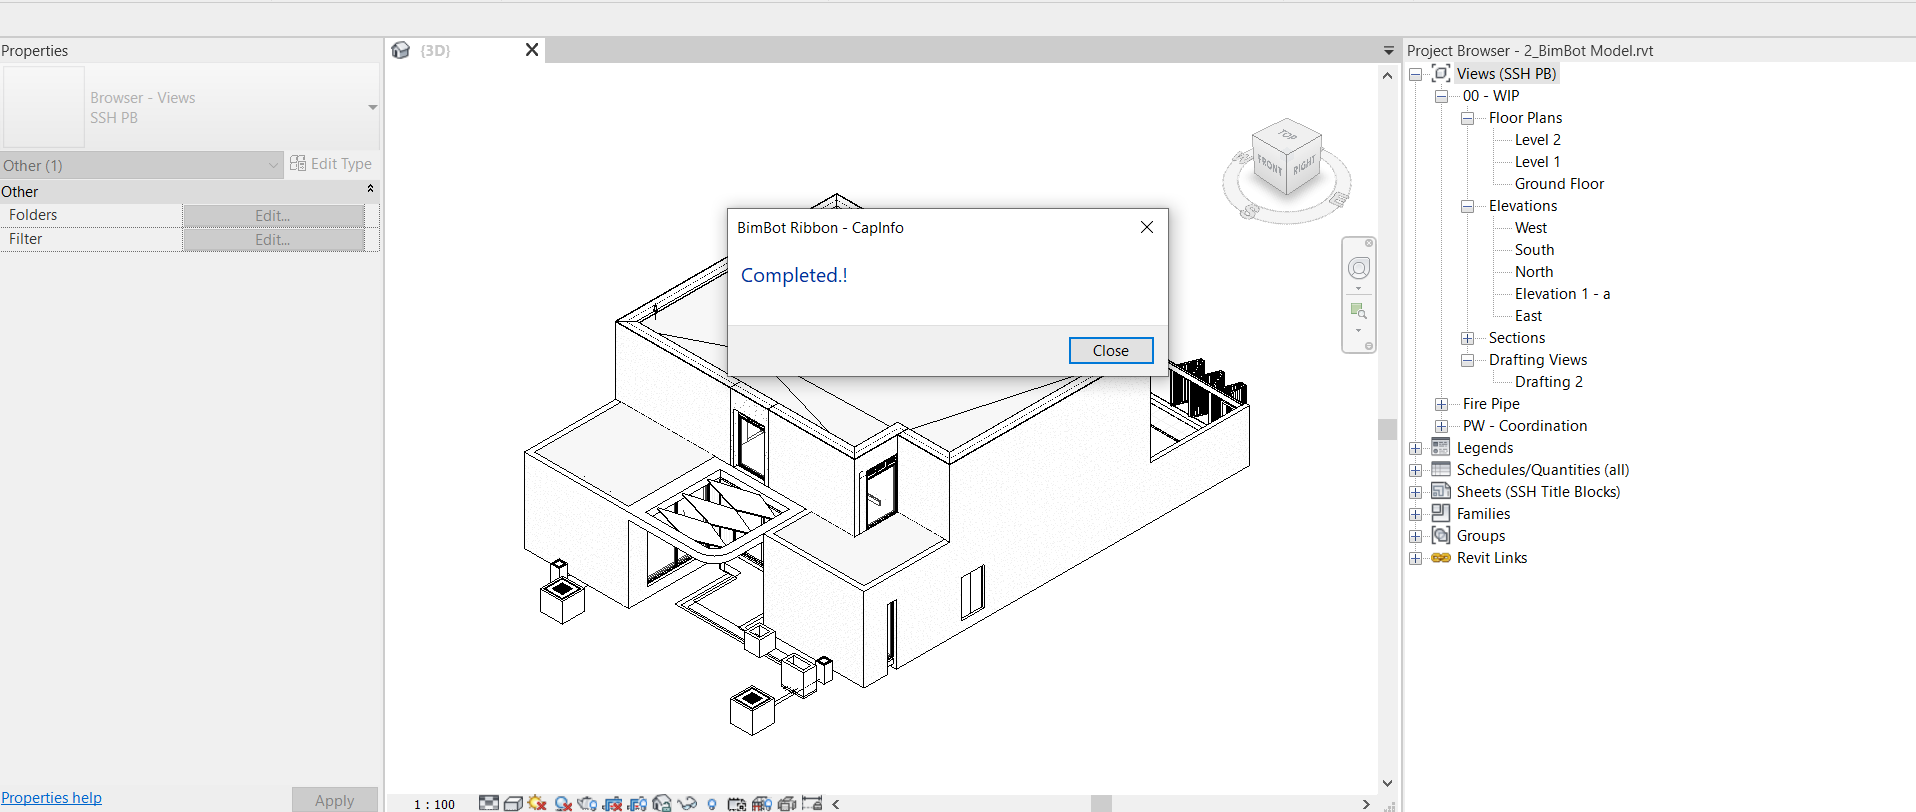
Task: Collapse the Other properties group
Action: [370, 188]
